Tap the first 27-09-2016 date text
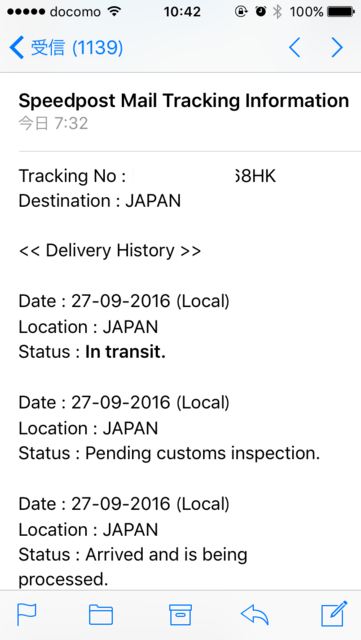Viewport: 361px width, 640px height. 120,301
